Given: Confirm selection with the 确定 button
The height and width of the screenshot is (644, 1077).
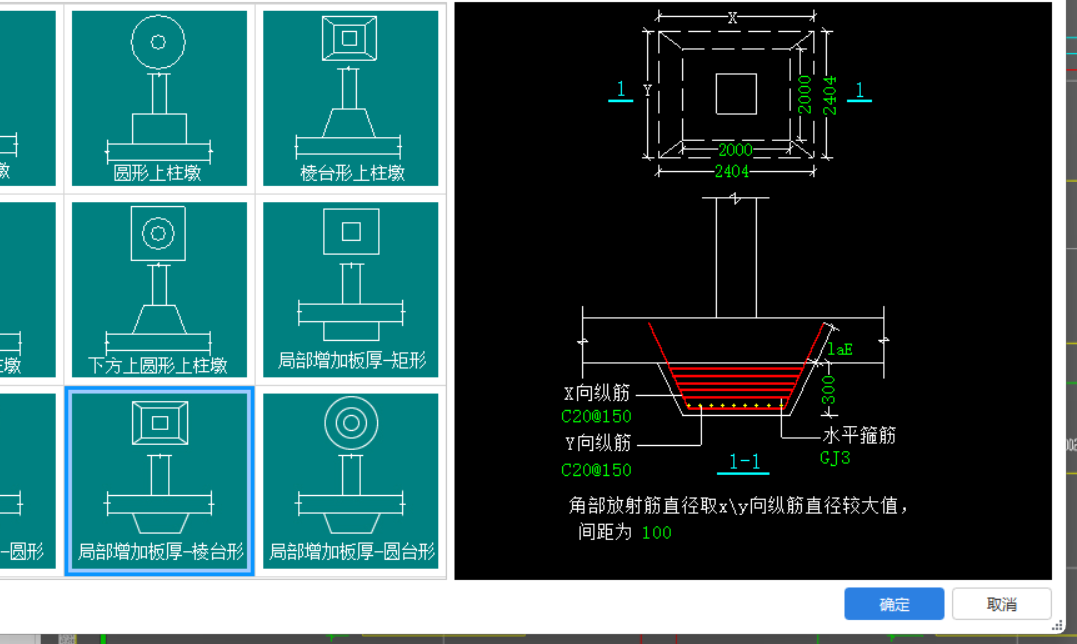Looking at the screenshot, I should point(894,604).
